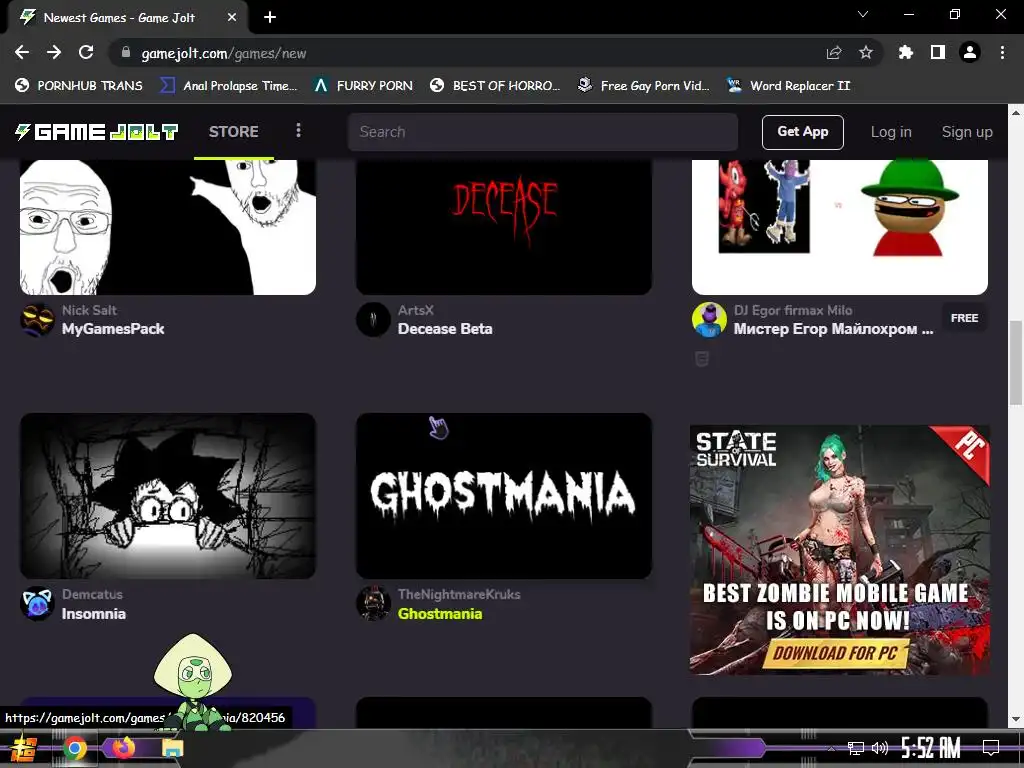Click the ArtsX author name
The width and height of the screenshot is (1024, 768).
(x=415, y=310)
